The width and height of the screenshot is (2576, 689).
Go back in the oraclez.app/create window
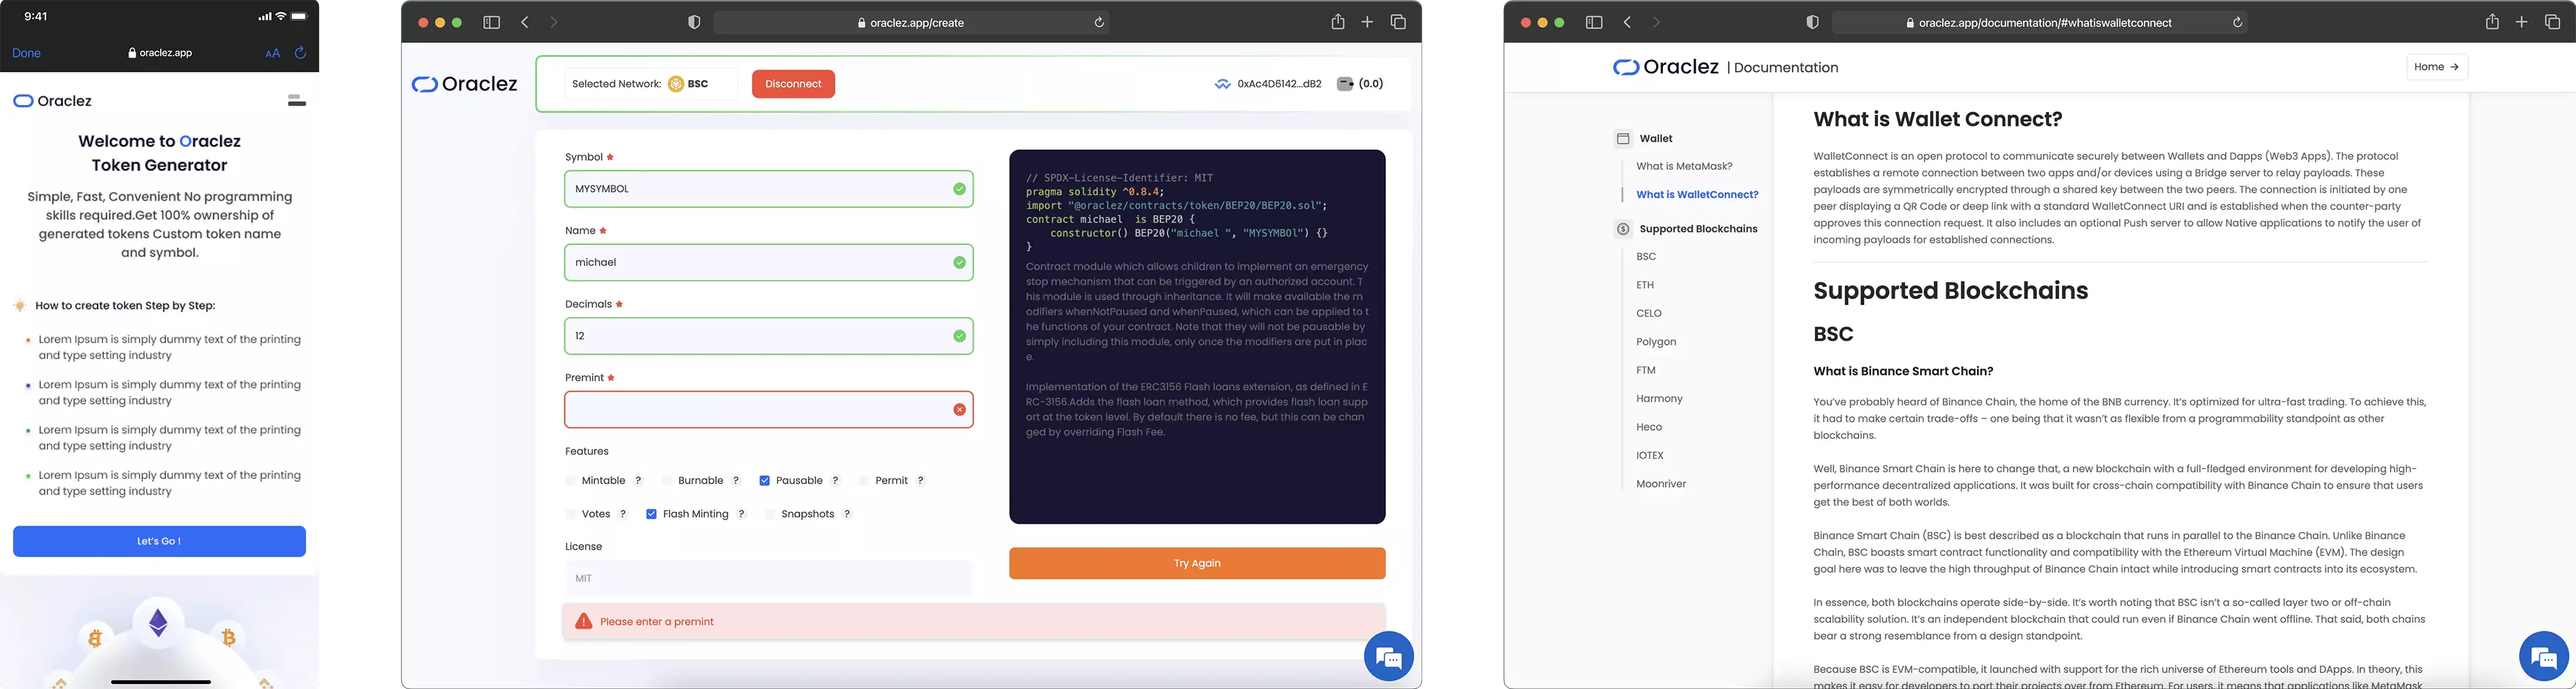[524, 22]
